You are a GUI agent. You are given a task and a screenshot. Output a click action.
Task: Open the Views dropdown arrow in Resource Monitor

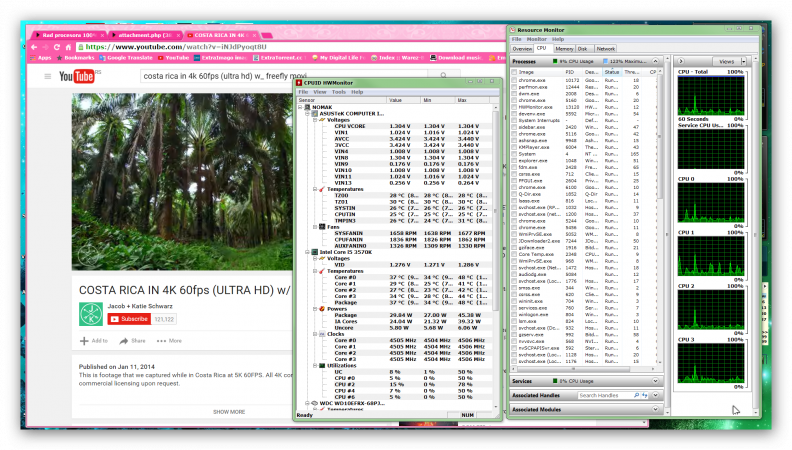pos(744,62)
